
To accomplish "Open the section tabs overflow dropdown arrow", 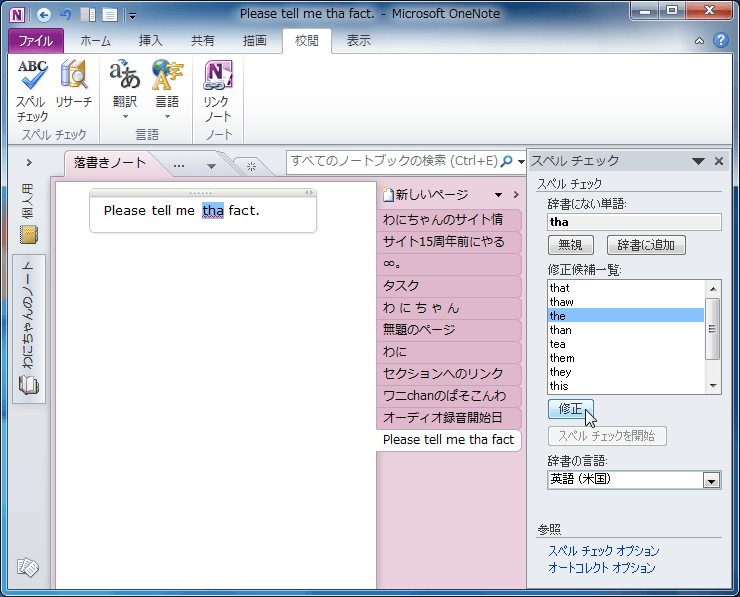I will 211,166.
